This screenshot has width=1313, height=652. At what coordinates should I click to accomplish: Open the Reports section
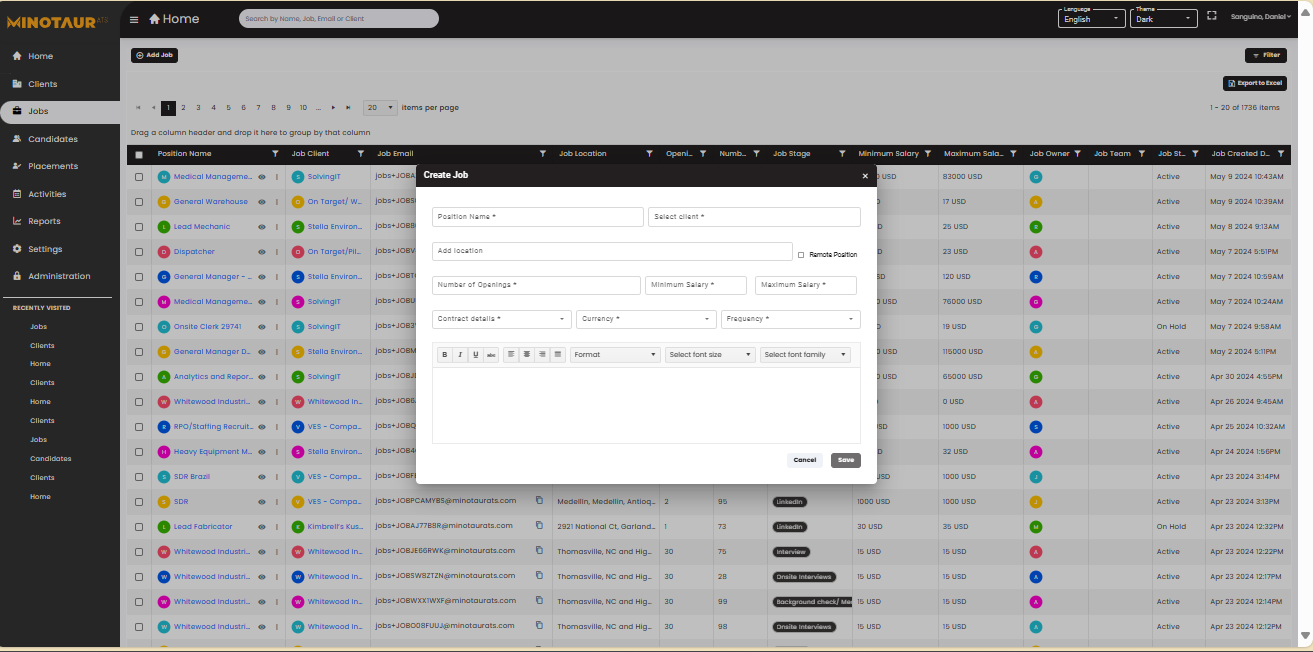tap(42, 221)
